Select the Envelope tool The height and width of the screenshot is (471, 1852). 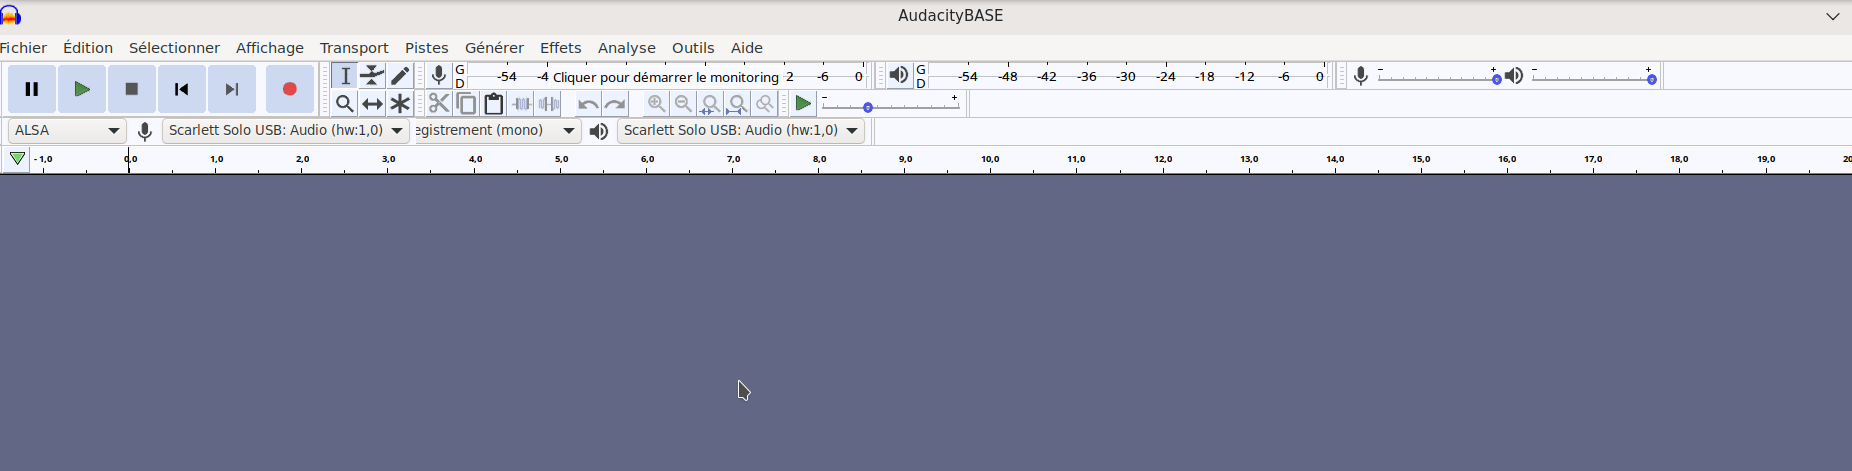372,76
